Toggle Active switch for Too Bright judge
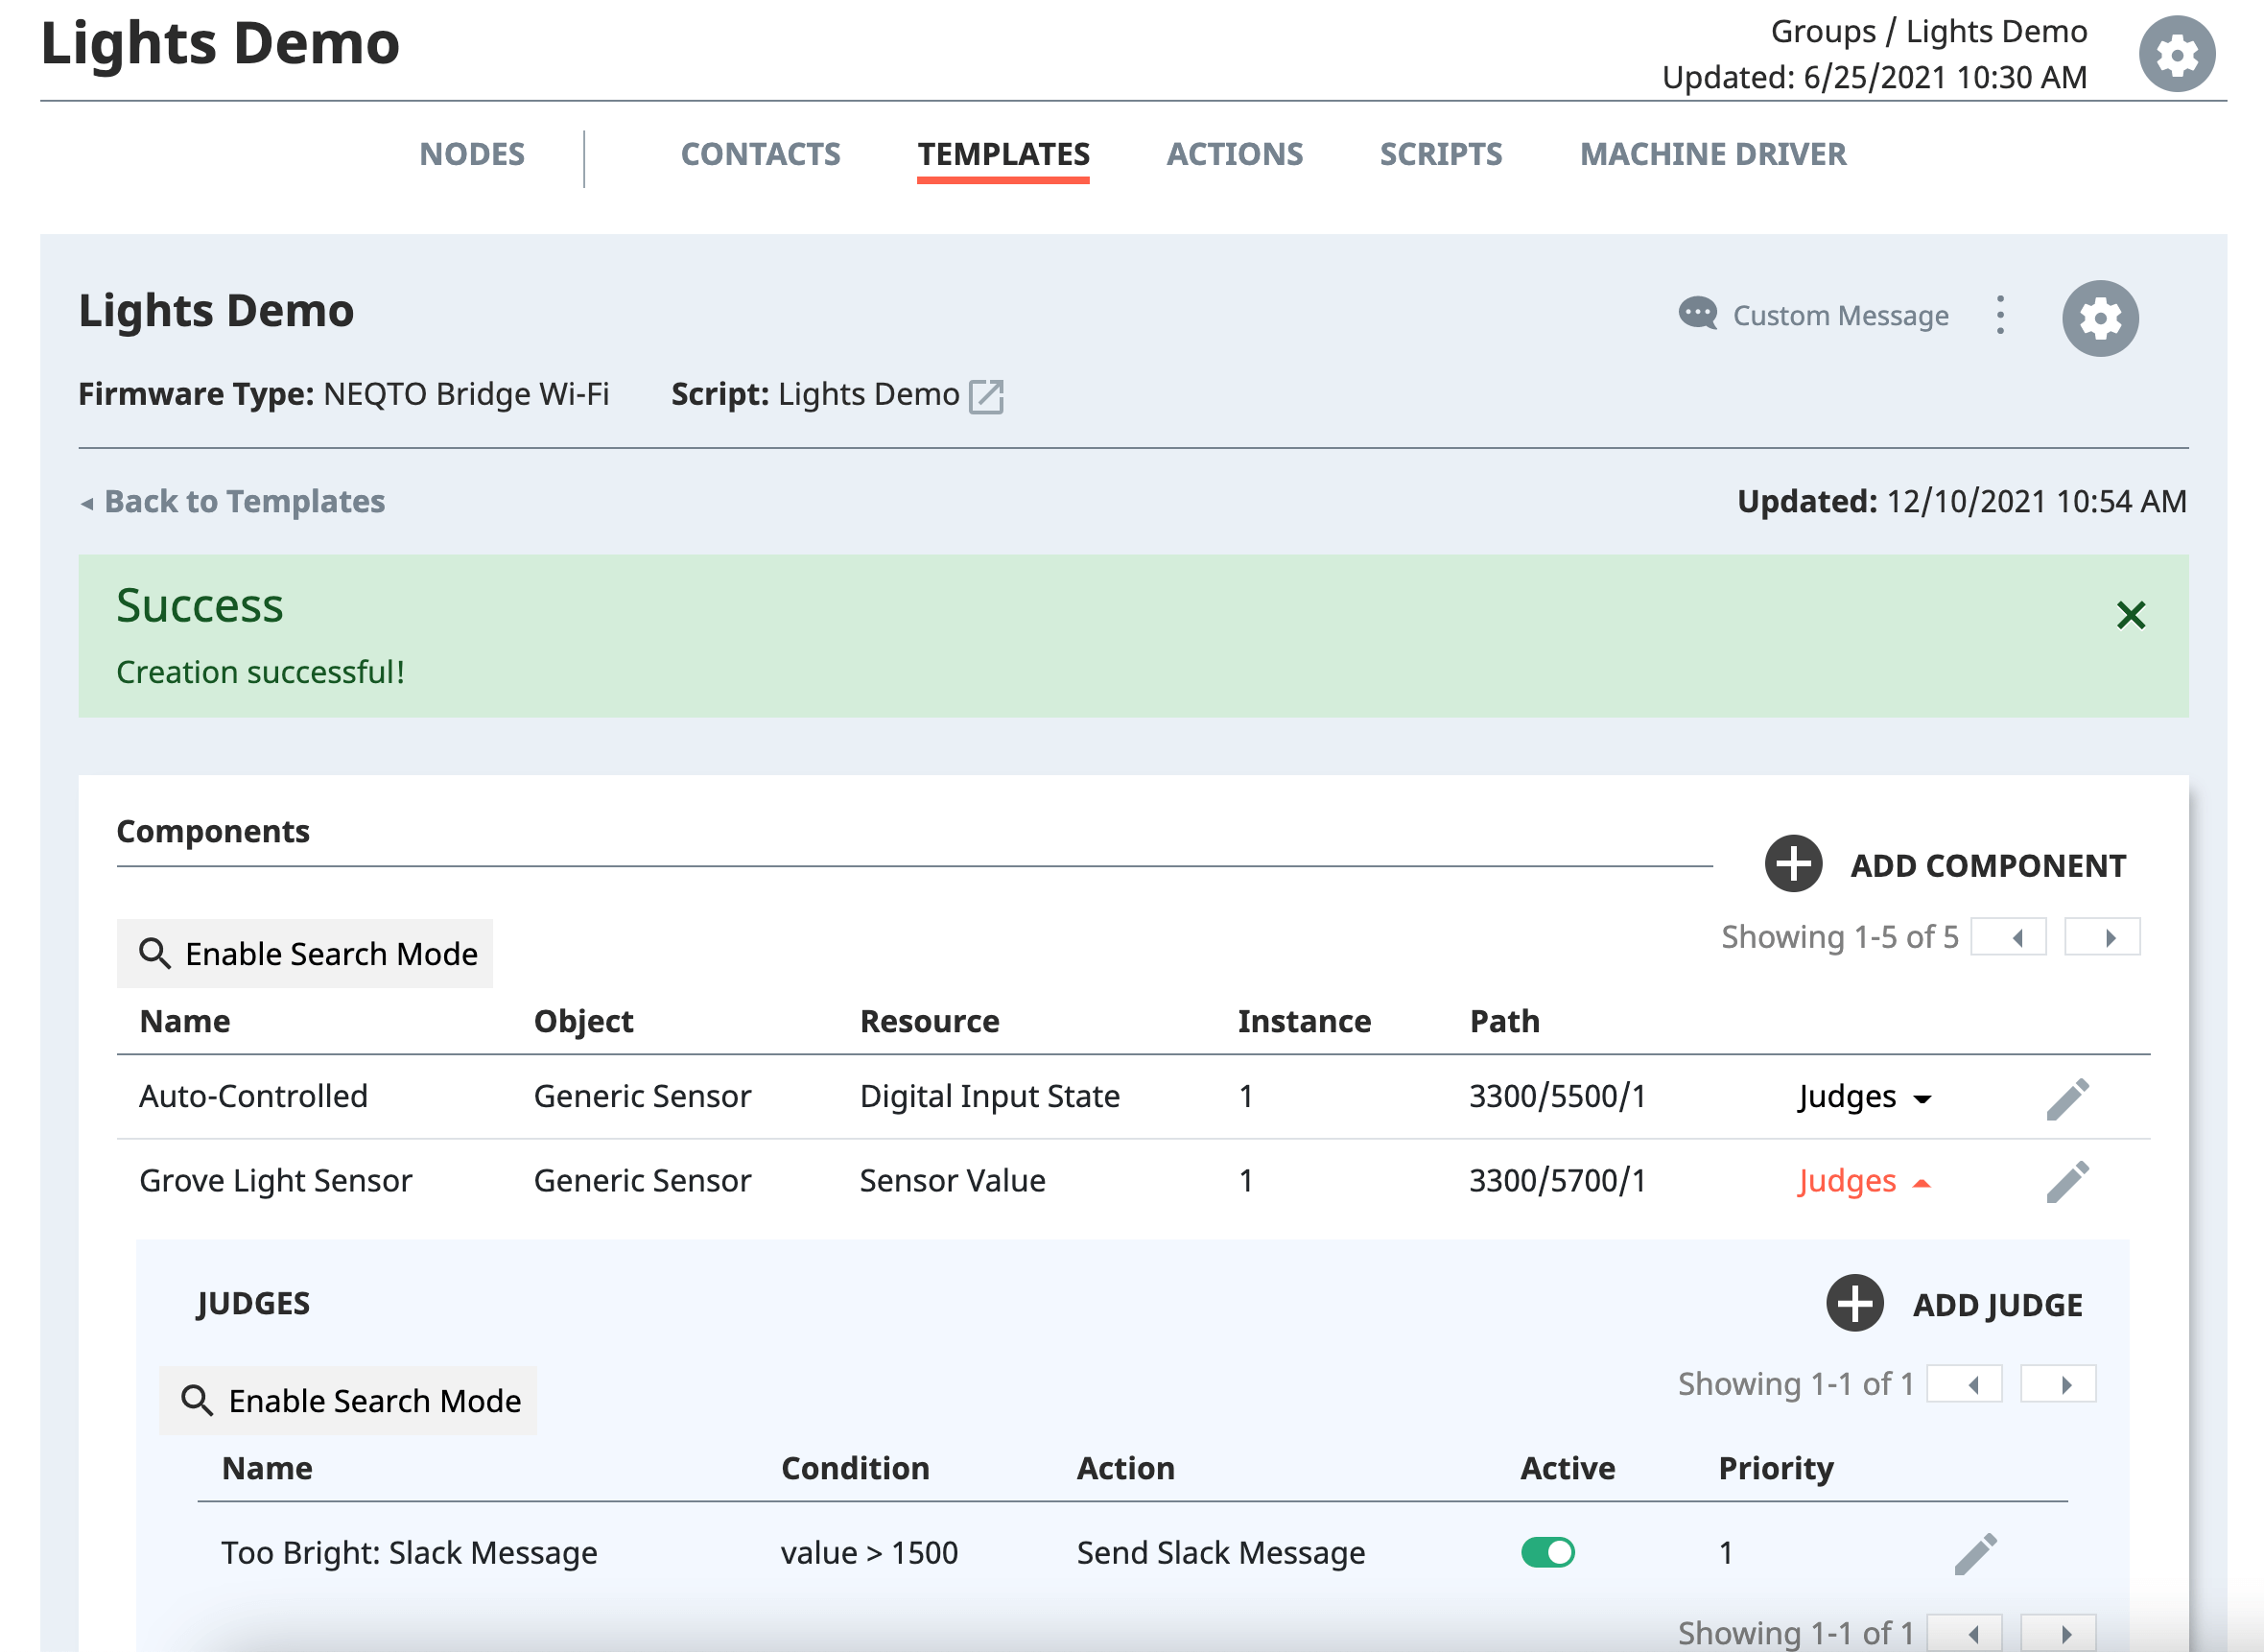Screen dimensions: 2264x1652 (x=1547, y=1552)
